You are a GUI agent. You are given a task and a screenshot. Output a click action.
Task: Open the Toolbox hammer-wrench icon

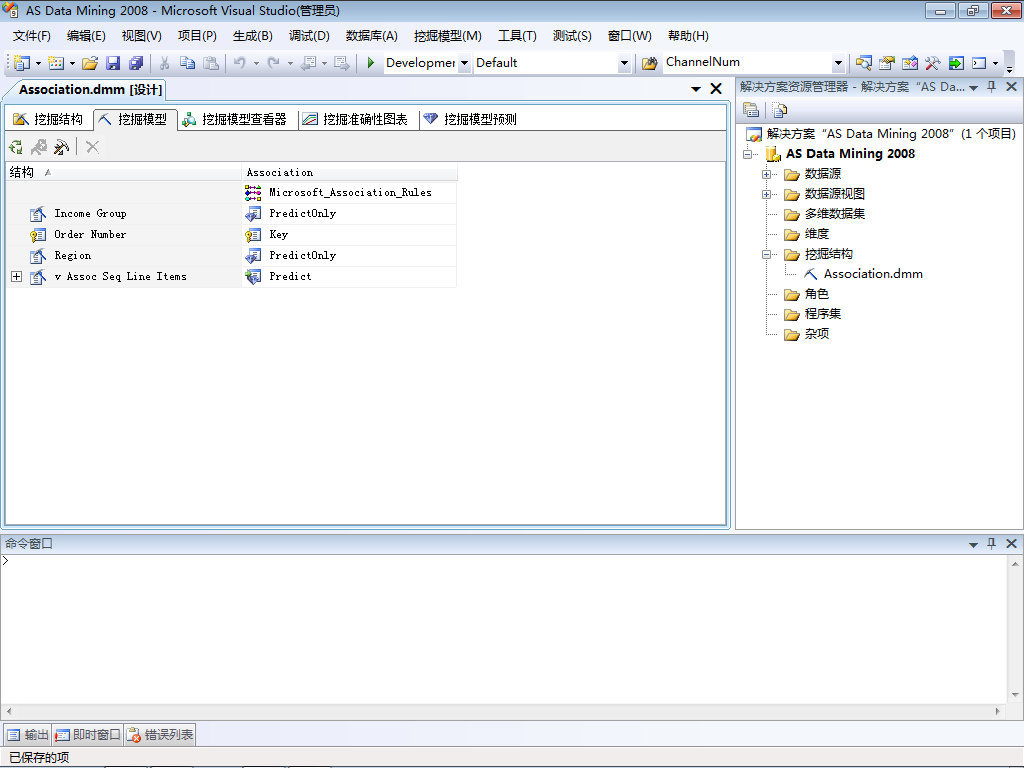[932, 63]
